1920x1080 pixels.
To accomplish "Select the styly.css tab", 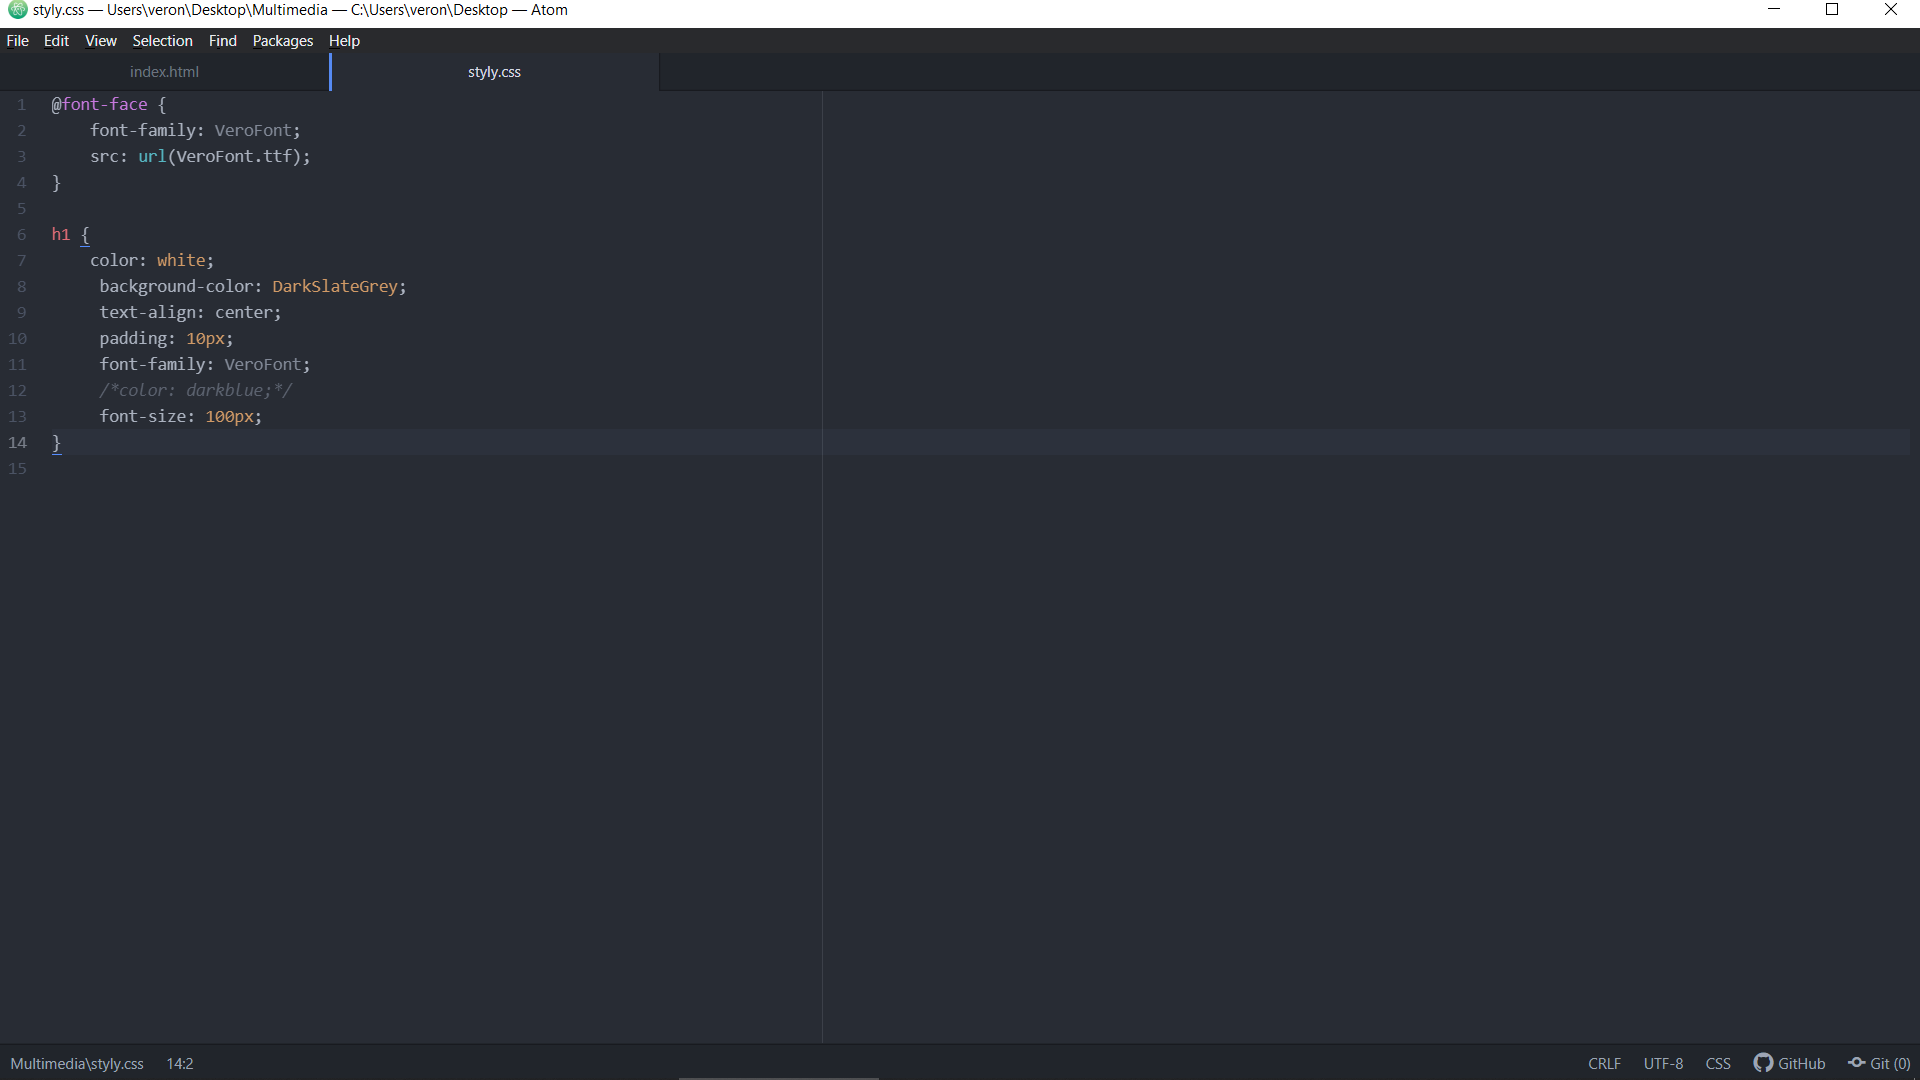I will [494, 72].
